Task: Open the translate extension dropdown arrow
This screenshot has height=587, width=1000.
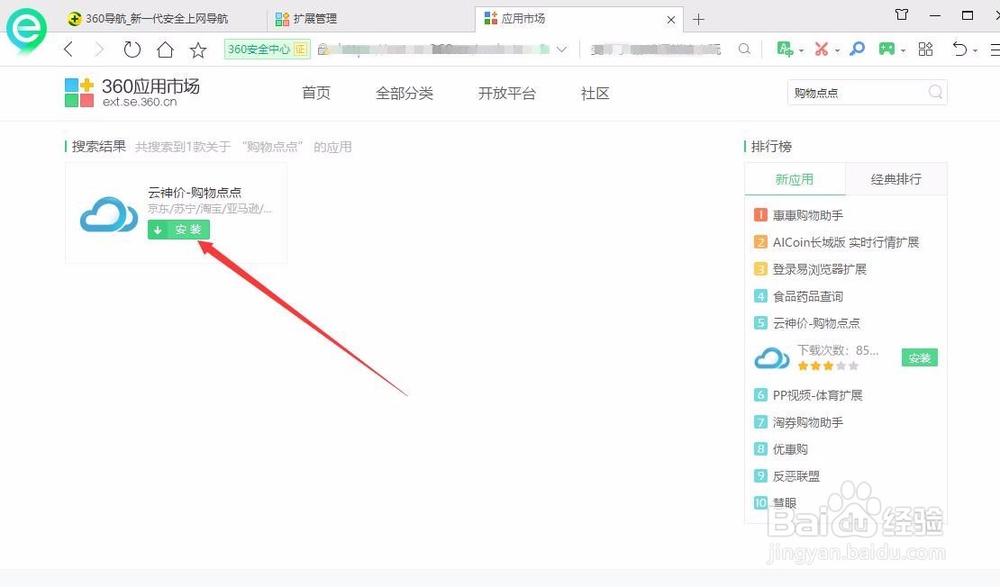Action: pyautogui.click(x=801, y=50)
